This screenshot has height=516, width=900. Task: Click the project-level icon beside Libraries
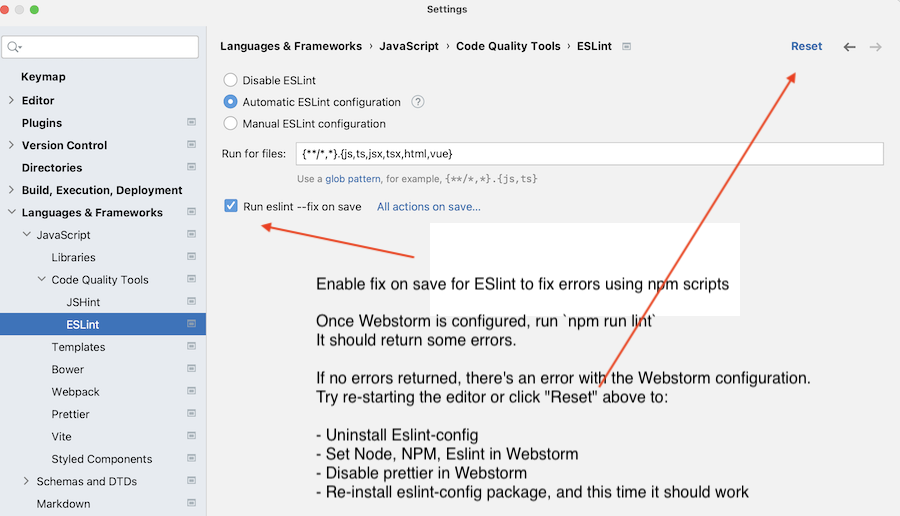(192, 257)
